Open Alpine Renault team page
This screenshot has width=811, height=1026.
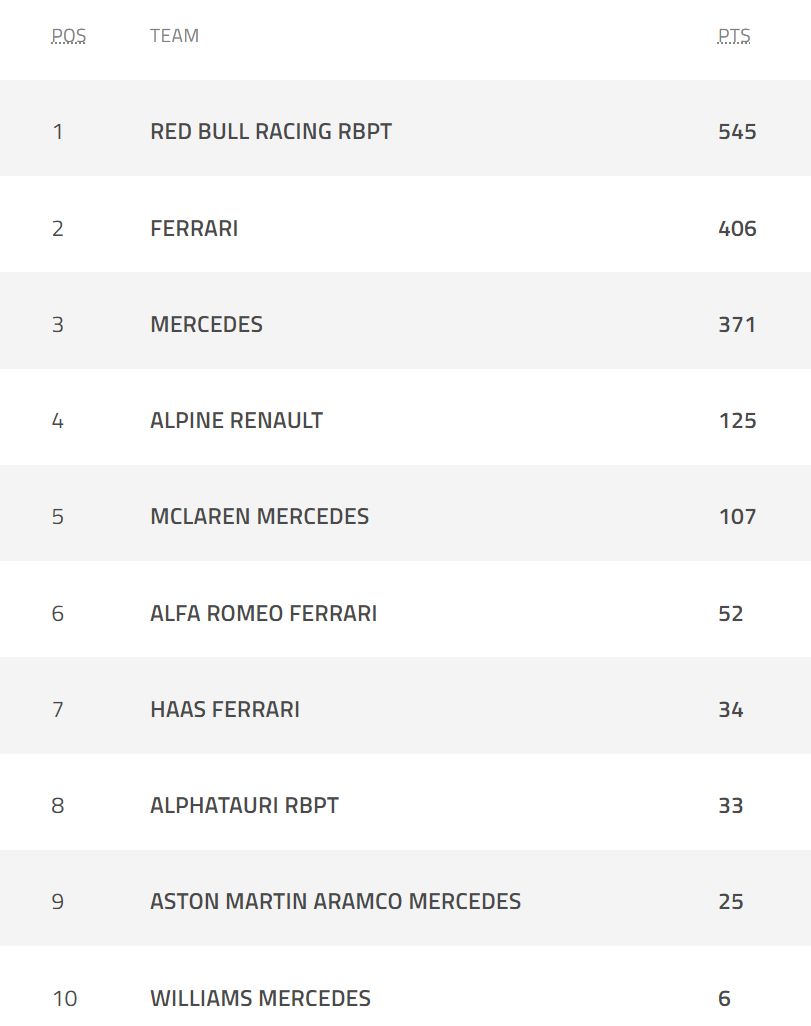[236, 420]
